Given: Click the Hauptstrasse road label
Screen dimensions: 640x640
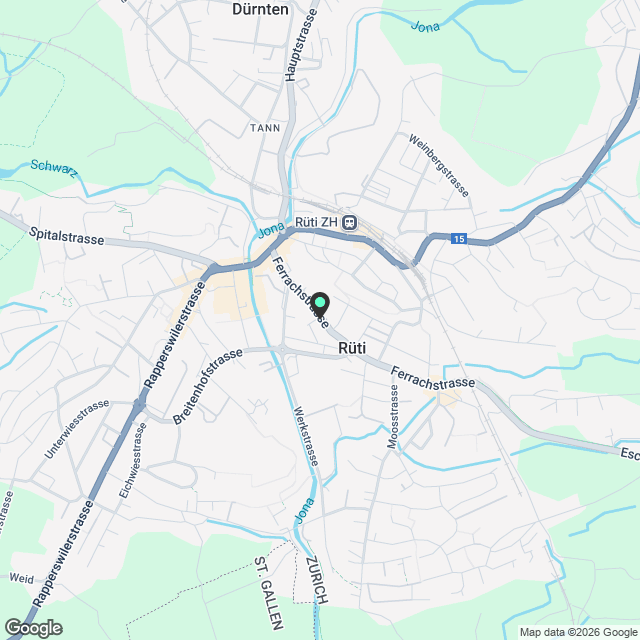Looking at the screenshot, I should tap(301, 45).
